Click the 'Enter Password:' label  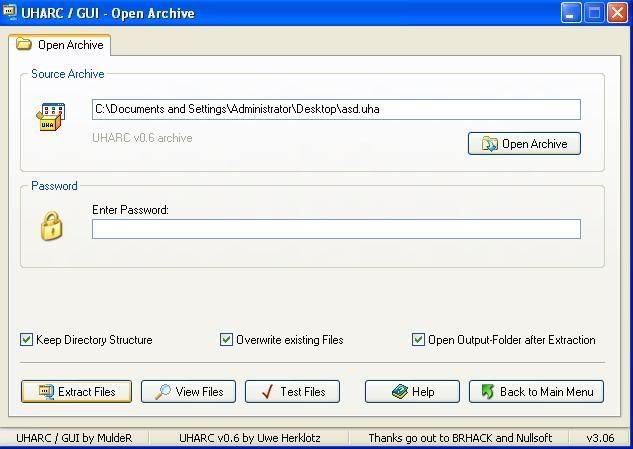130,210
